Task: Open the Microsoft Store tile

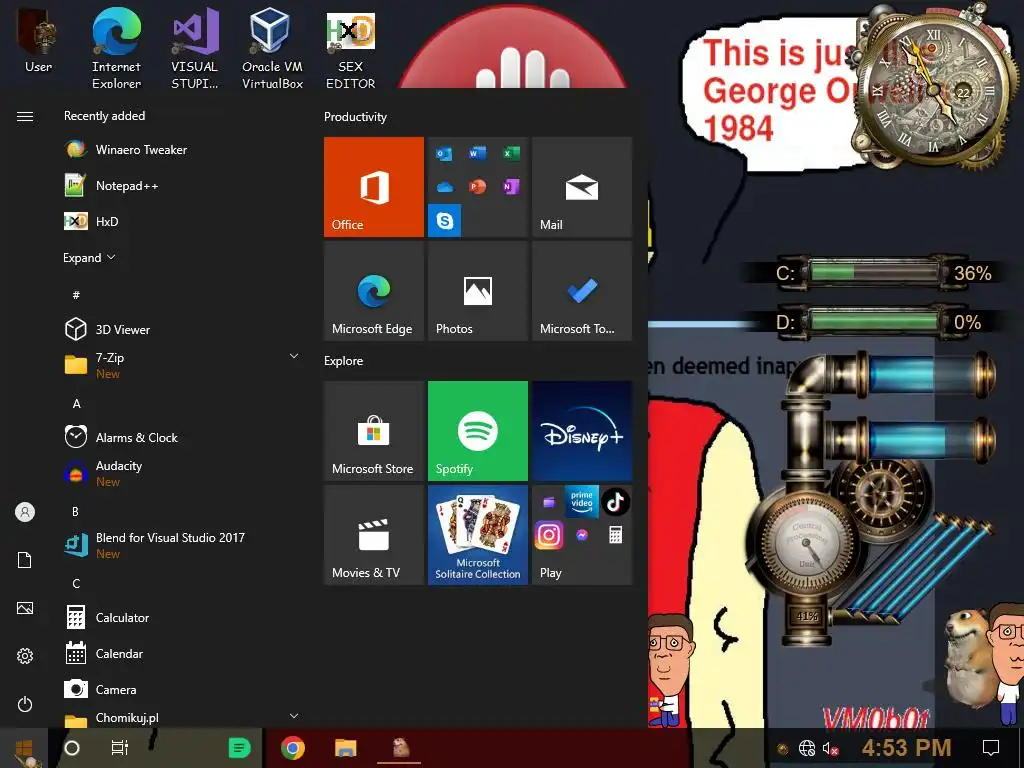Action: coord(374,431)
